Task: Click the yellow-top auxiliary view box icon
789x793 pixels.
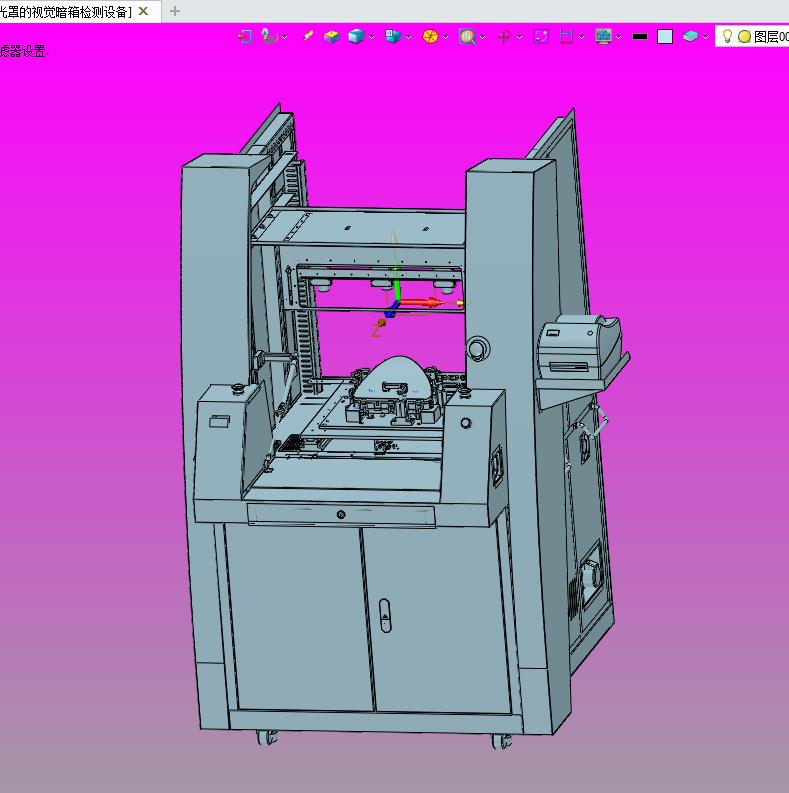Action: point(331,36)
